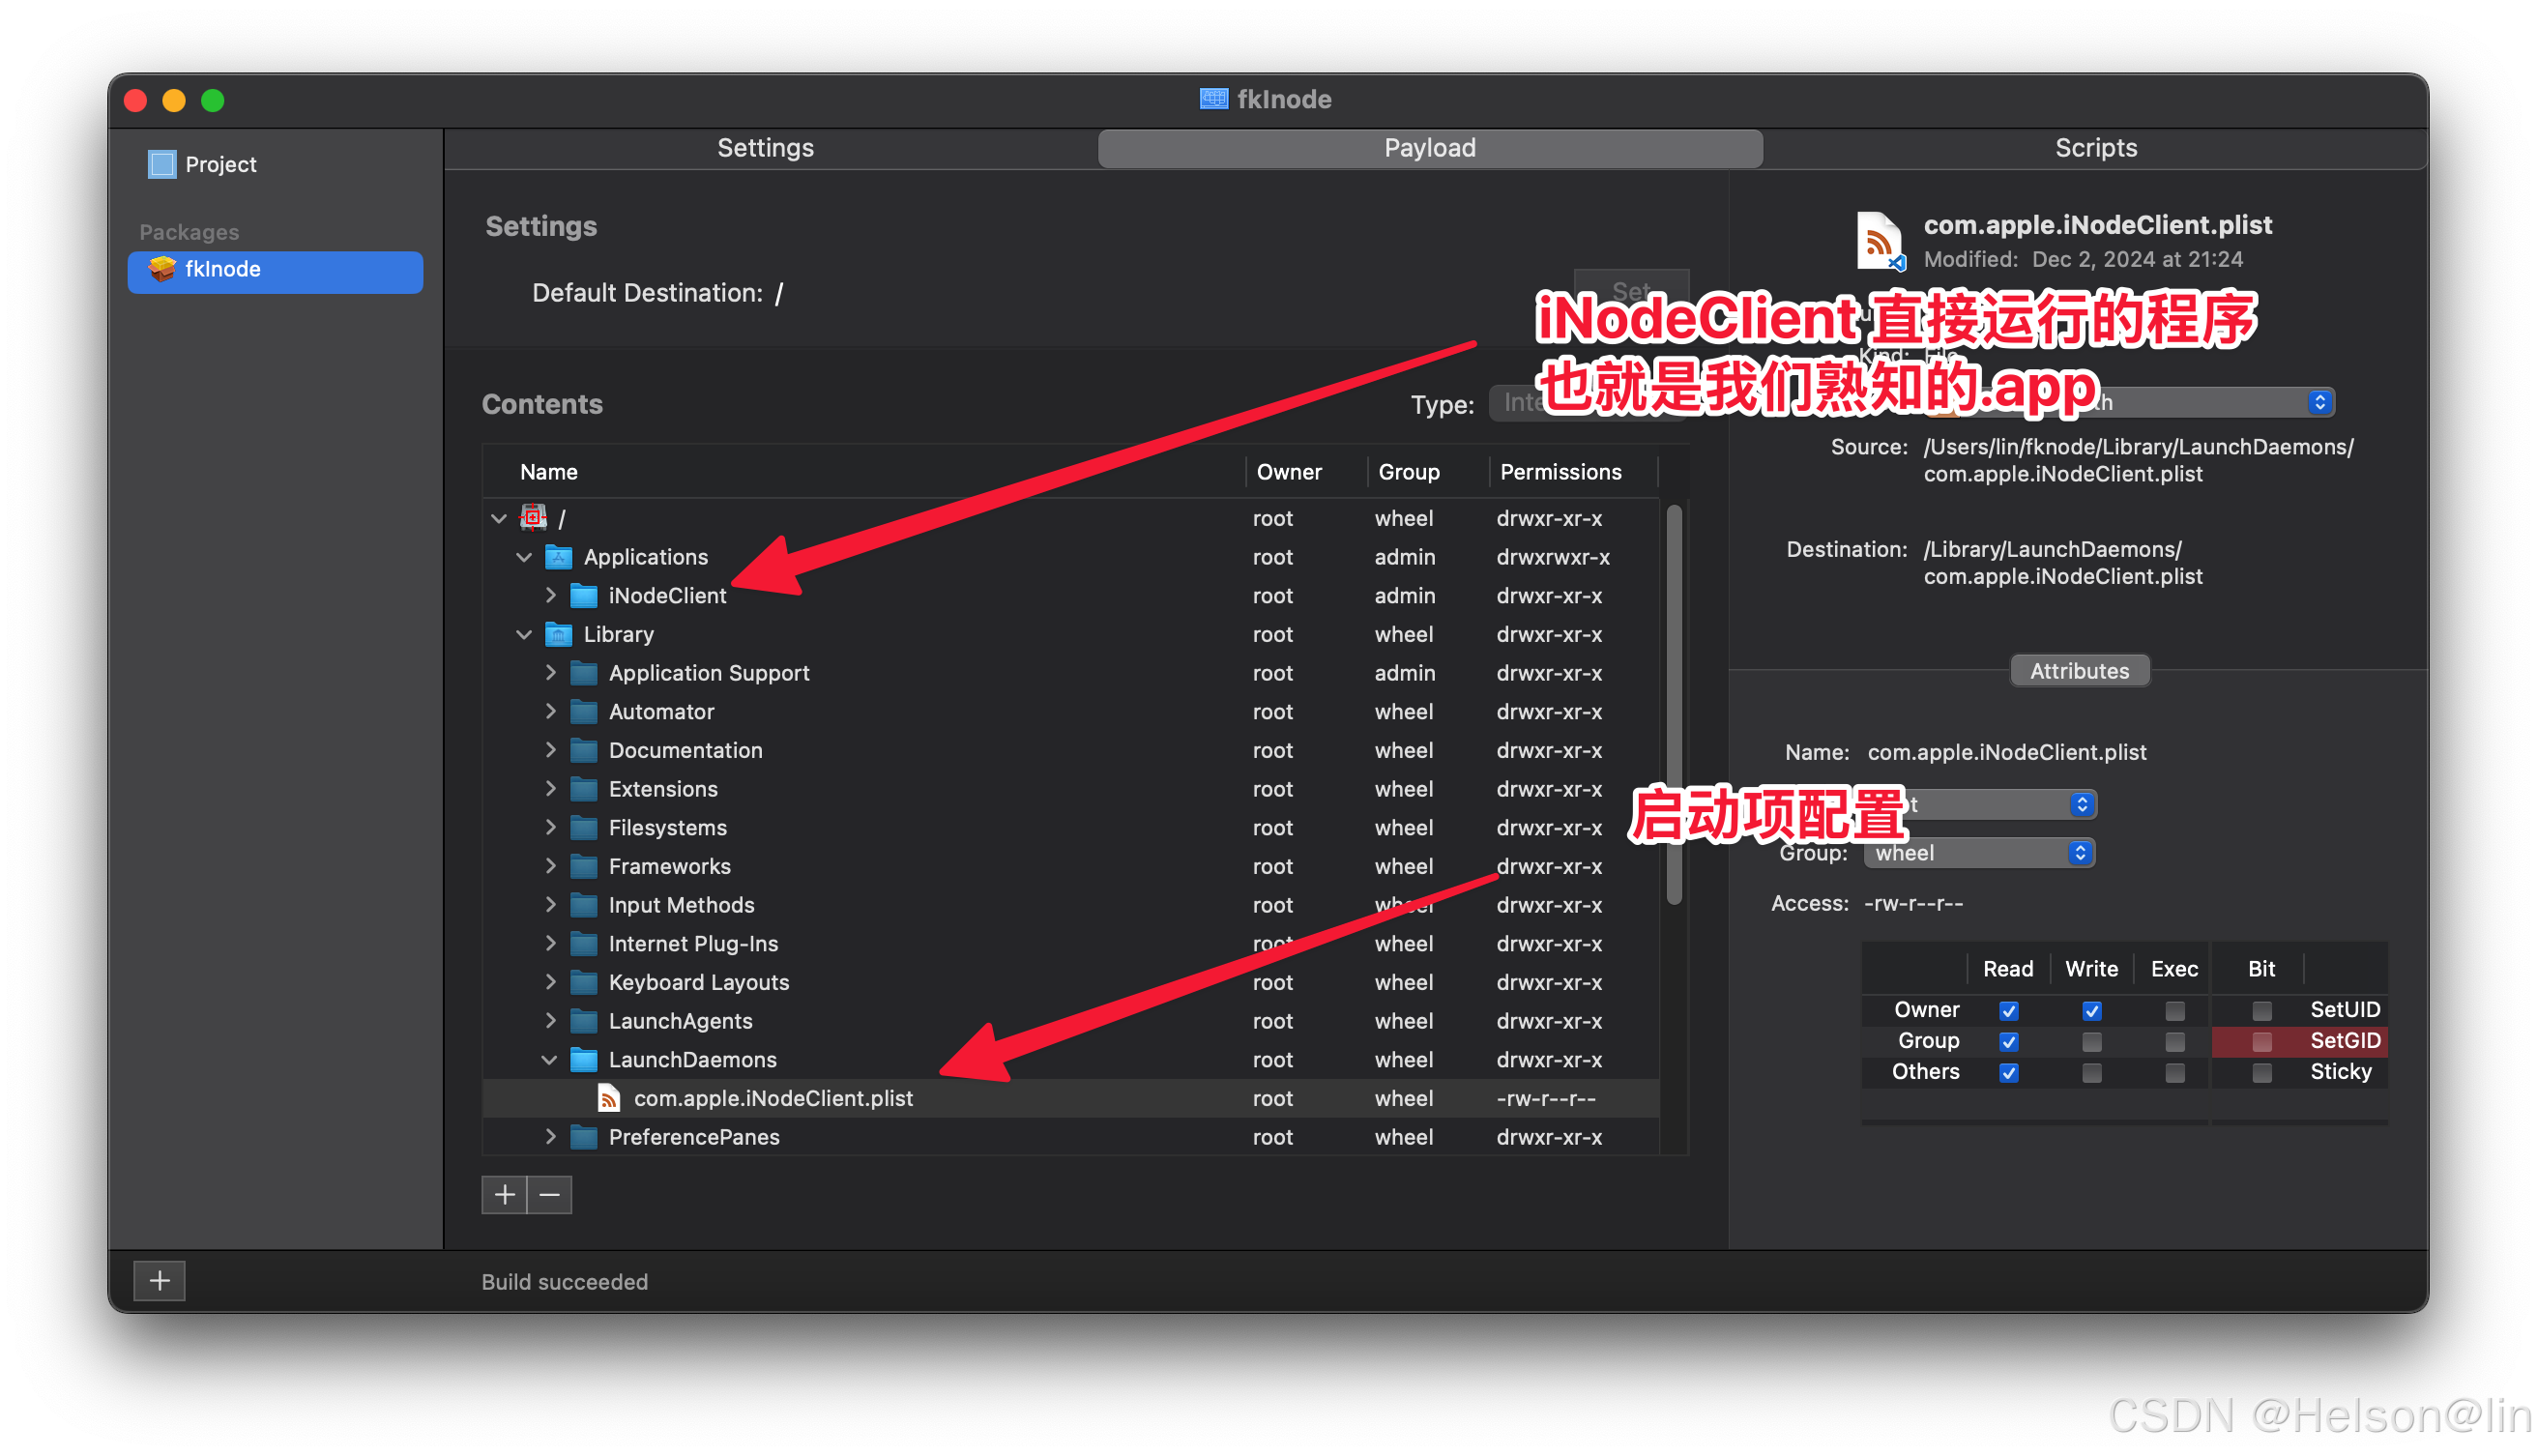Collapse the LaunchDaemons folder
Screen dimensions: 2537x1456
coord(549,1059)
